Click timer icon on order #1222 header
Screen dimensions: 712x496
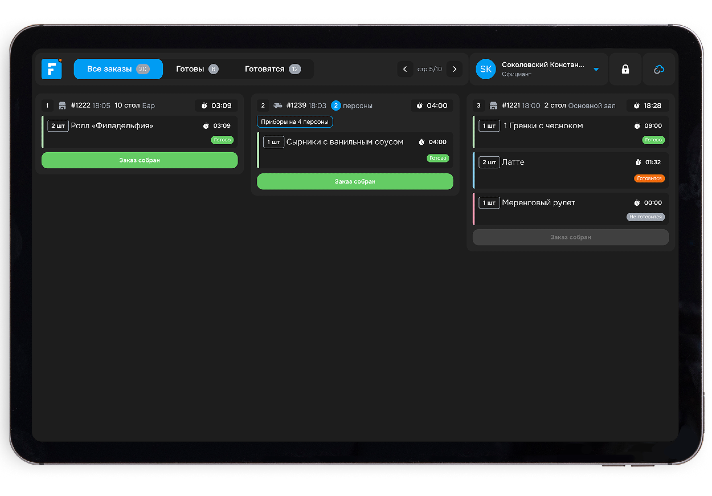click(x=204, y=105)
